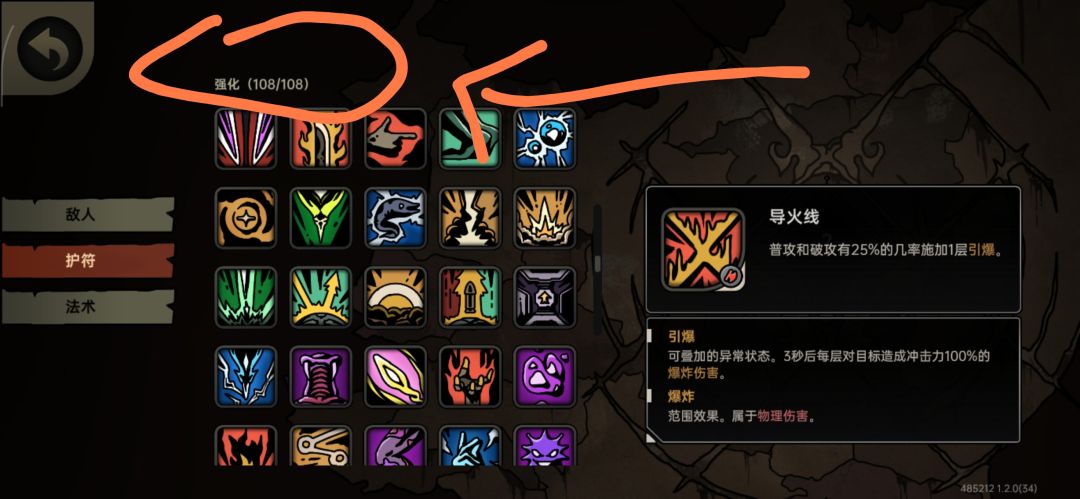
Task: Pick the blue lightning dragon charm icon
Action: click(246, 376)
